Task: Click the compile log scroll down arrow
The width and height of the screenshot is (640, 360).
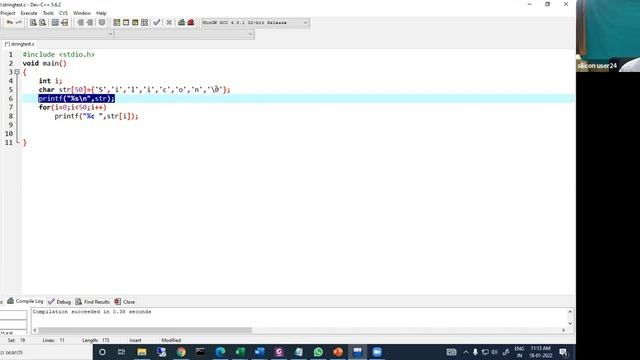Action: (570, 324)
